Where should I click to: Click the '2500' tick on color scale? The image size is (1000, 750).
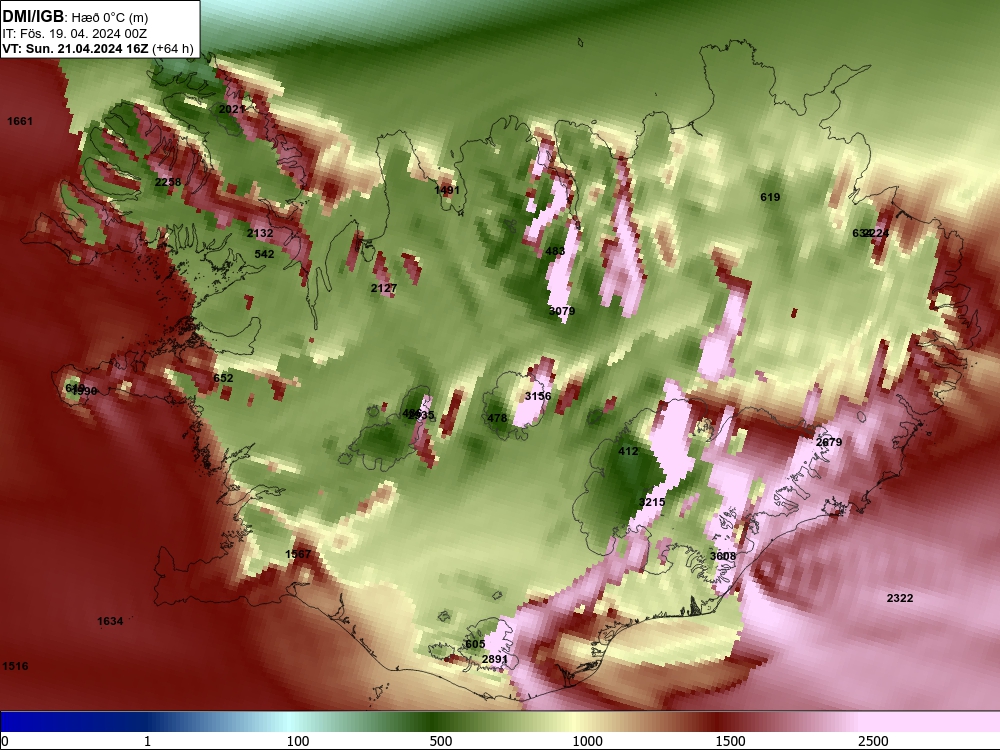873,741
